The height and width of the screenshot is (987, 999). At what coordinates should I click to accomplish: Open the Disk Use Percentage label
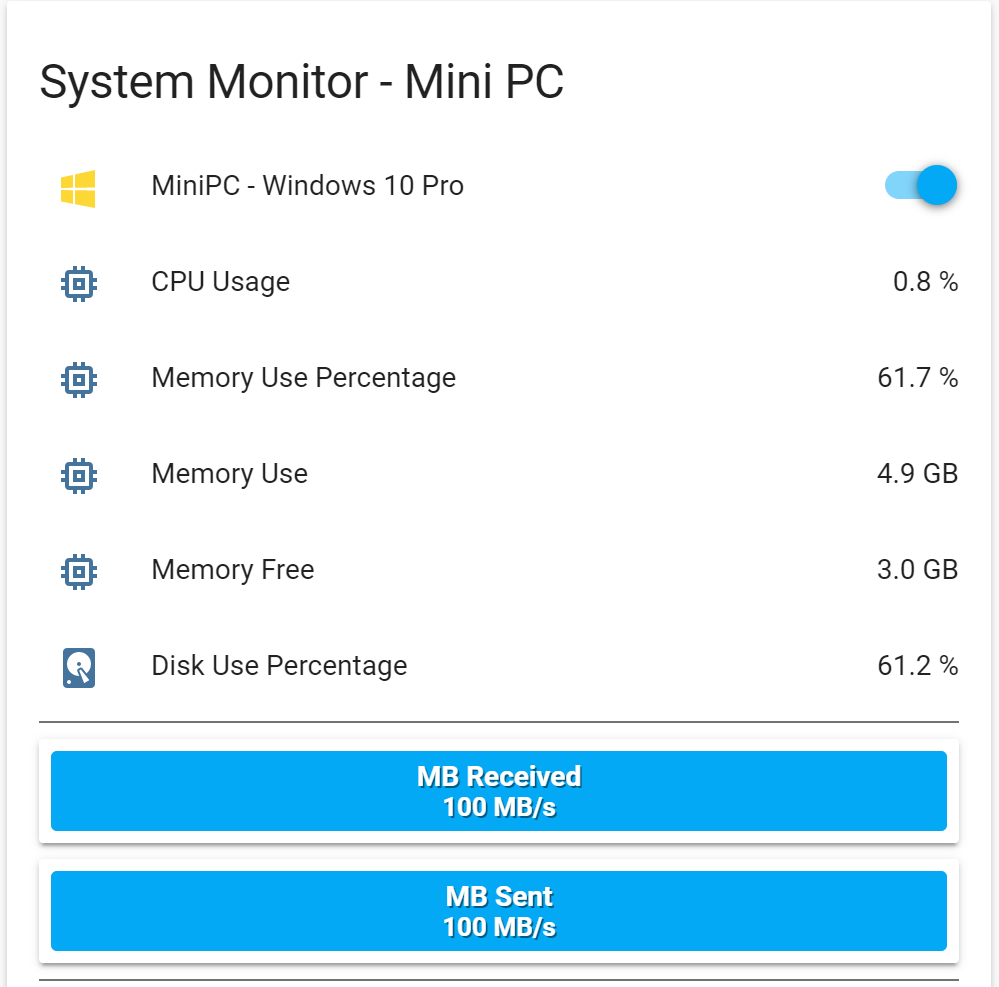(279, 666)
